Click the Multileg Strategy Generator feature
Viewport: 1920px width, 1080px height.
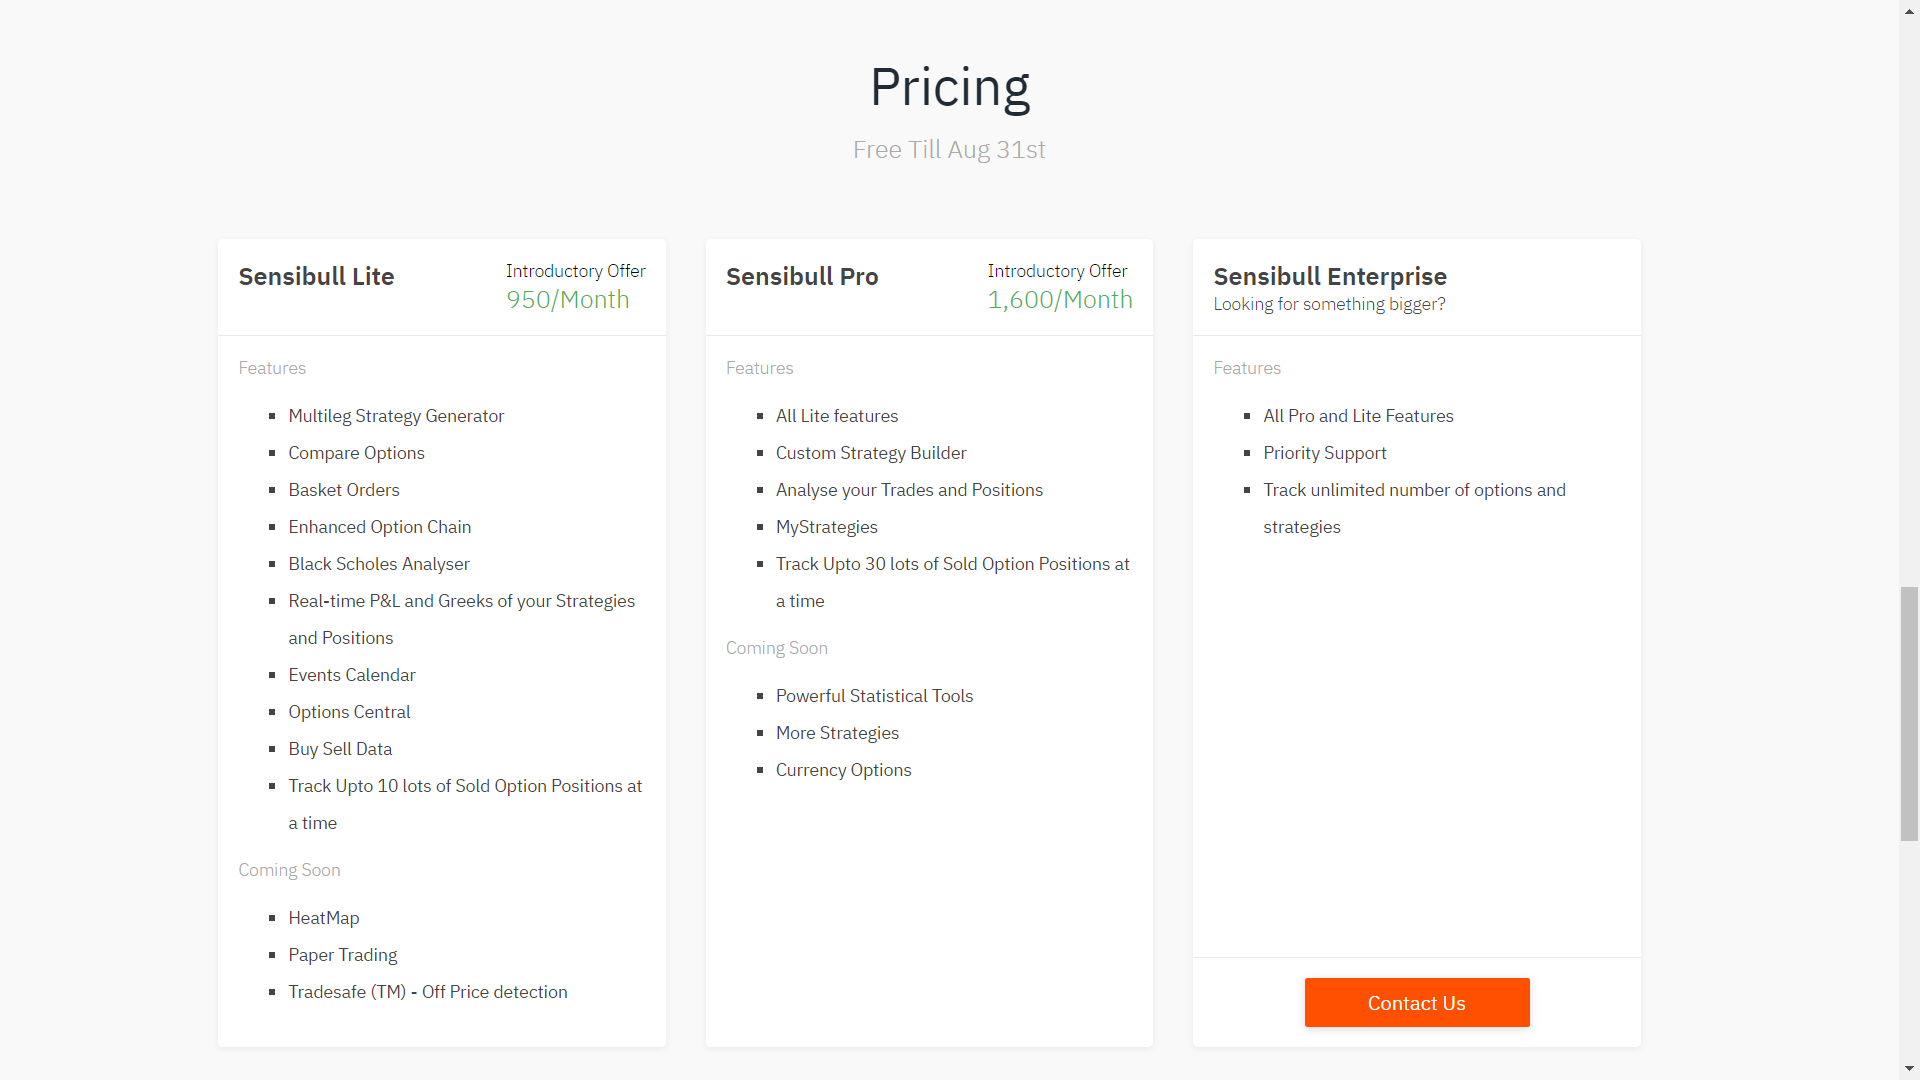[396, 416]
